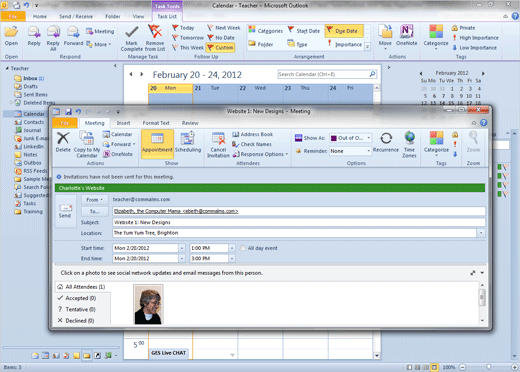Open help in meeting window
Viewport: 520px width, 372px height.
pos(483,123)
